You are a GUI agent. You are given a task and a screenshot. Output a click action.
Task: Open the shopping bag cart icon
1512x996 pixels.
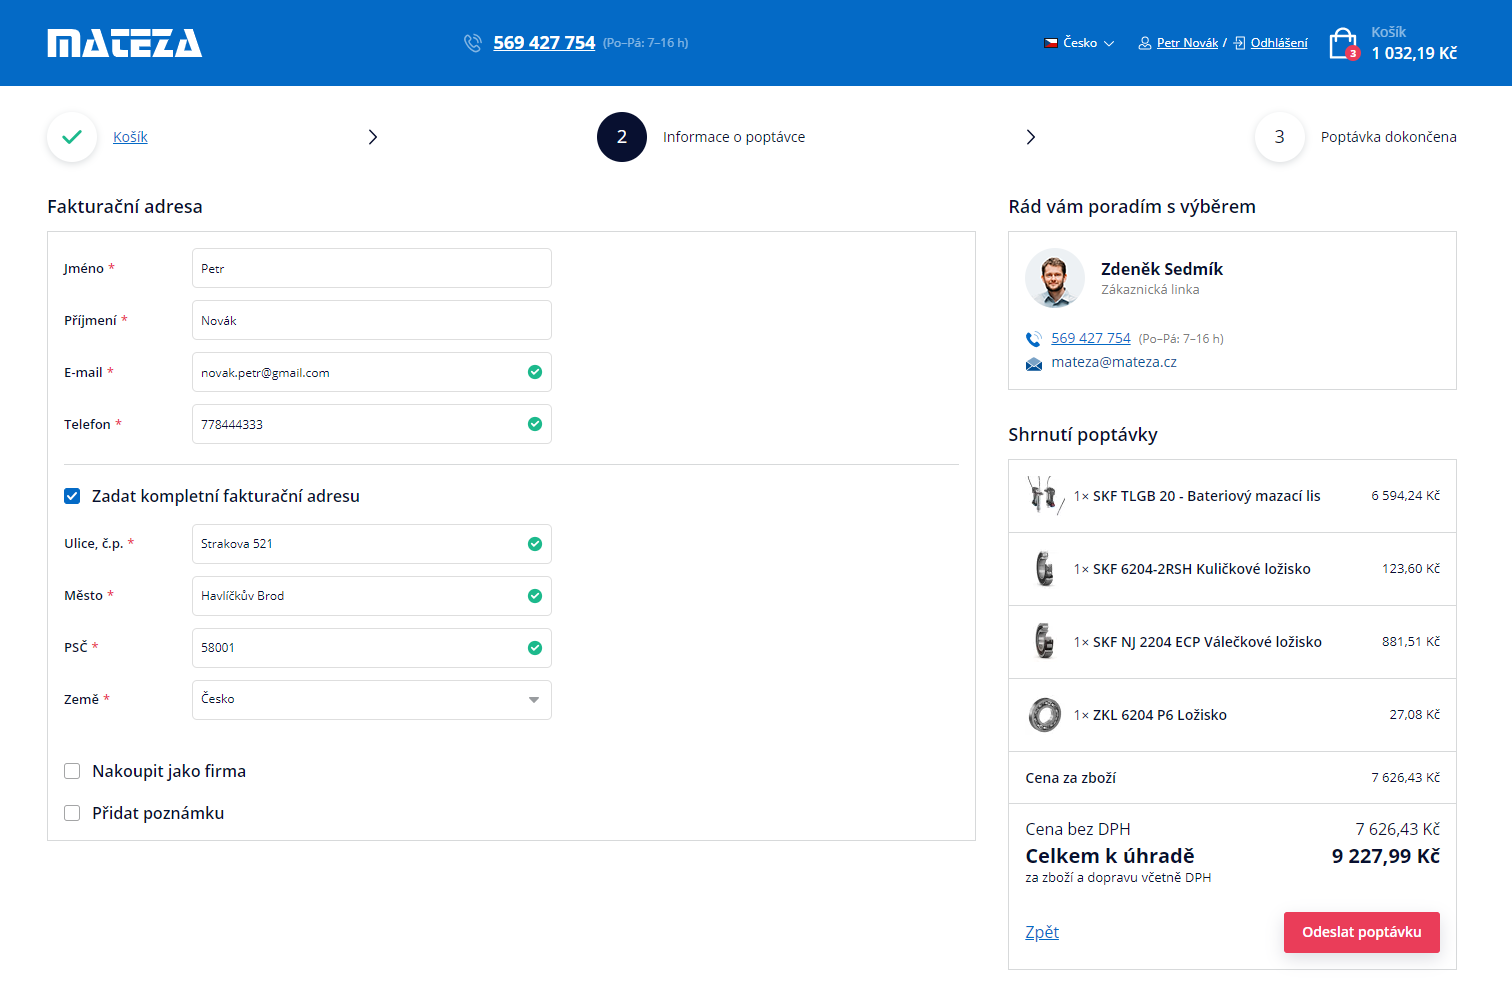pyautogui.click(x=1343, y=44)
